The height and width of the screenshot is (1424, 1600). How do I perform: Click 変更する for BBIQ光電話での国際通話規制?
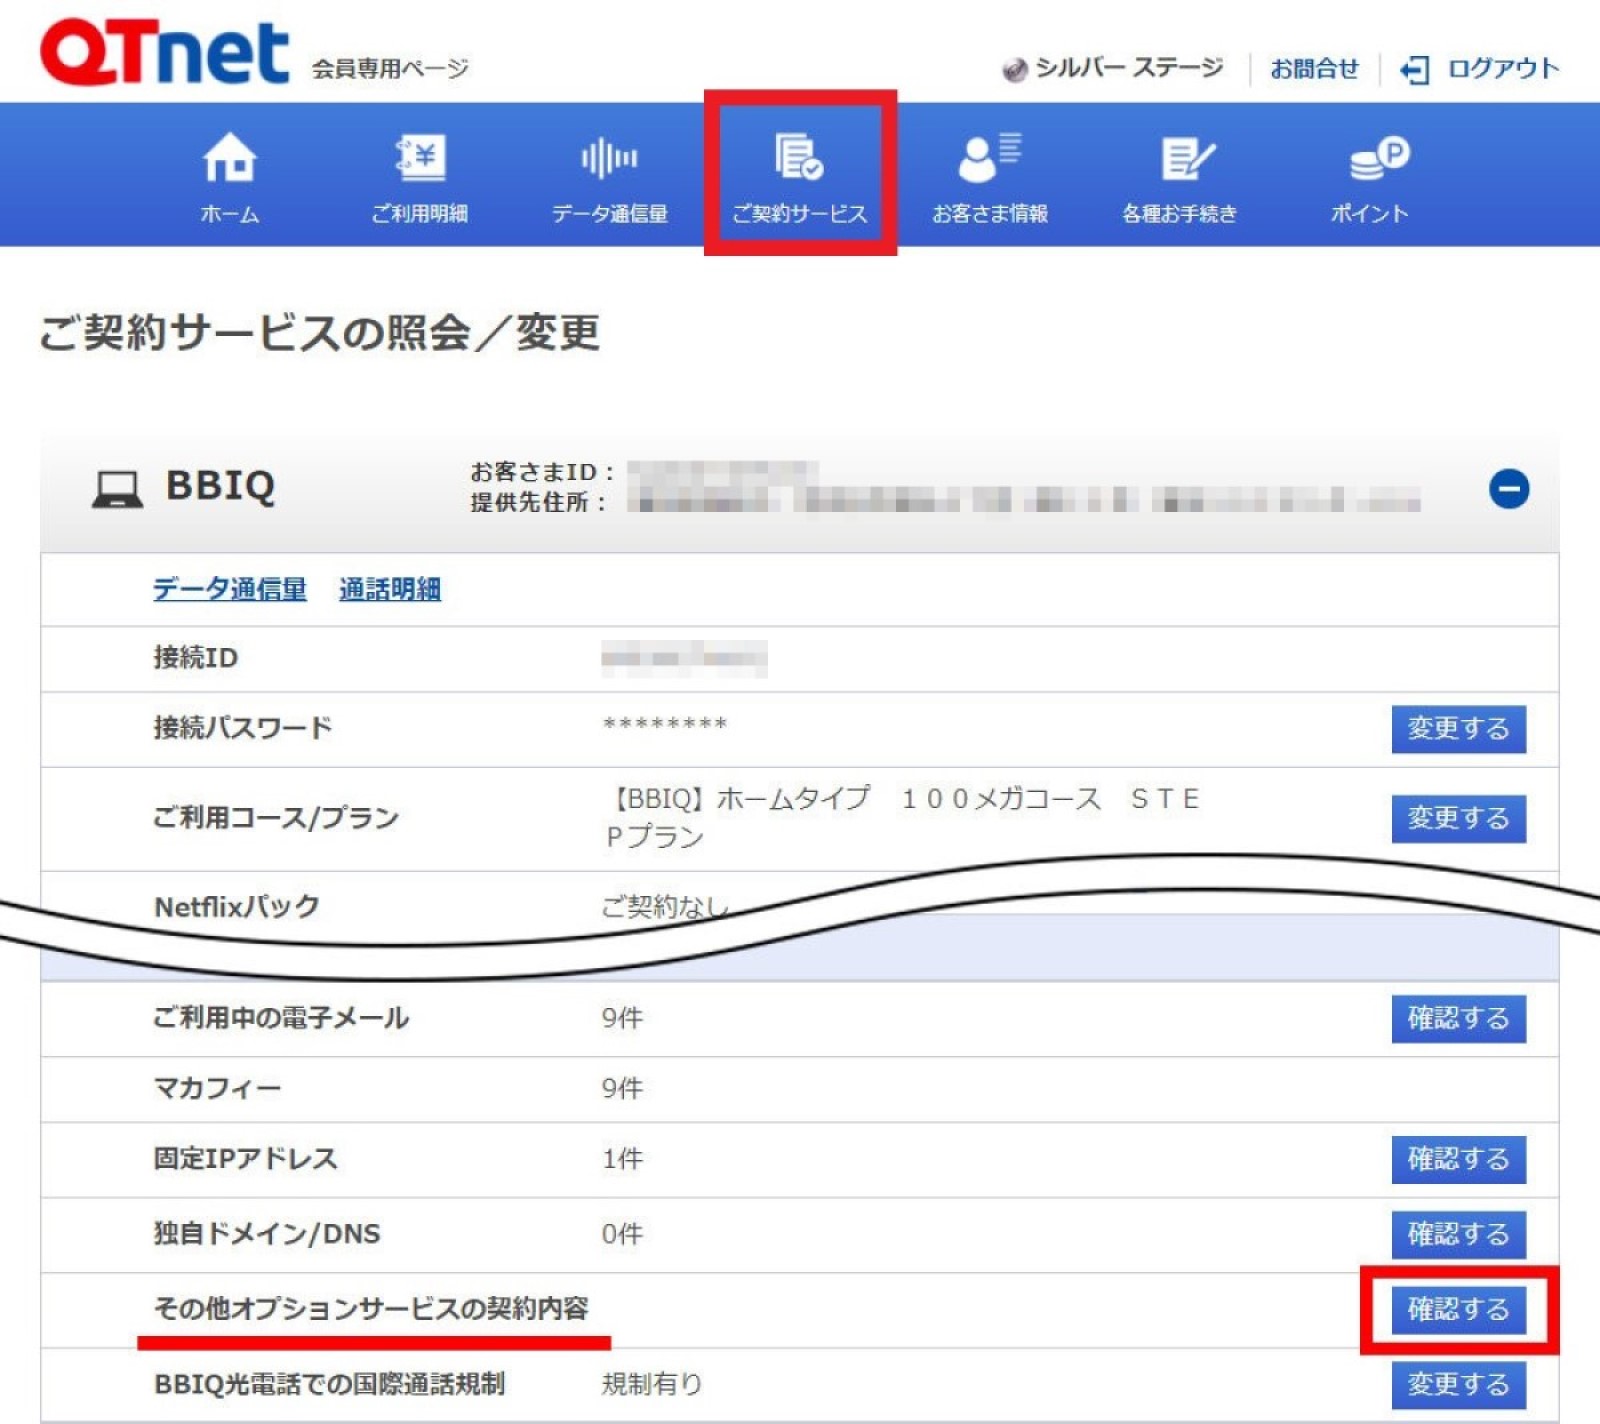tap(1458, 1385)
